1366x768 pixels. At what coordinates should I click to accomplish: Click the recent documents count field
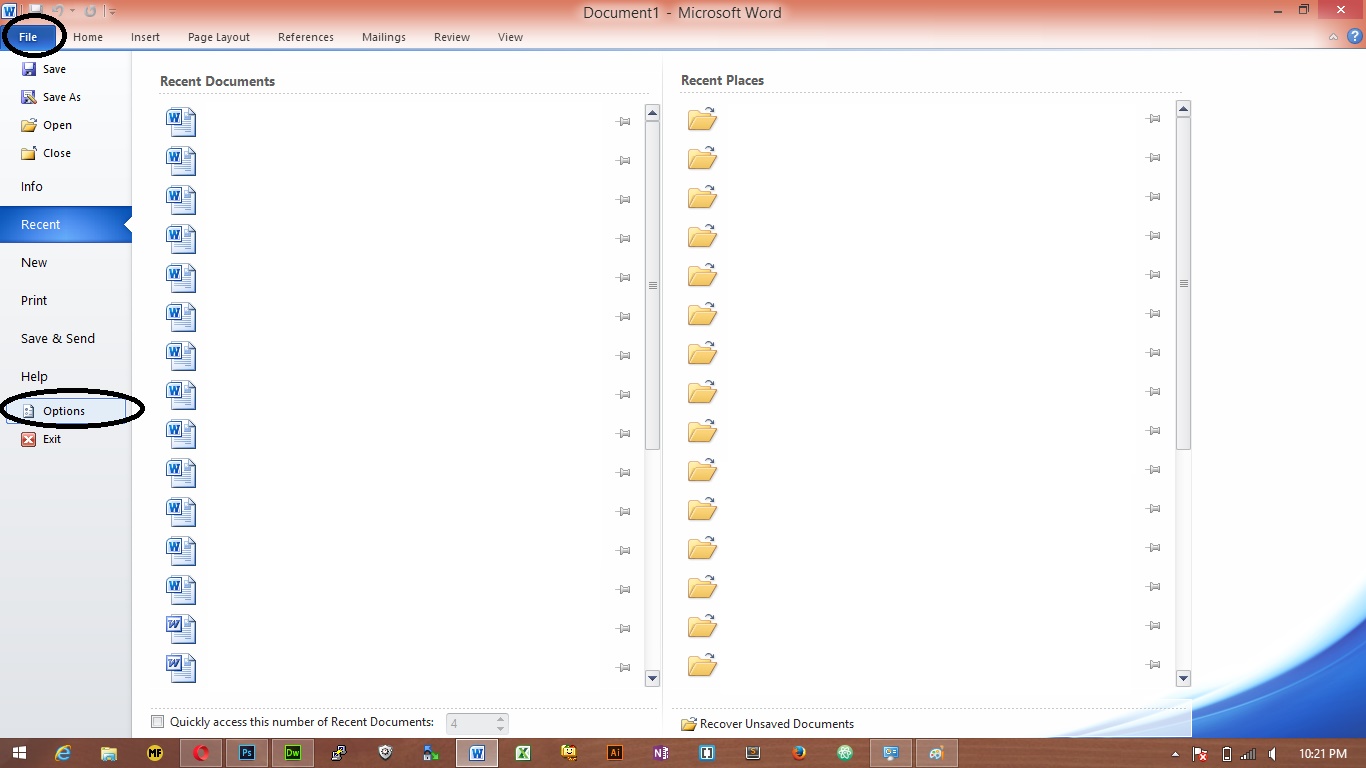click(x=470, y=723)
